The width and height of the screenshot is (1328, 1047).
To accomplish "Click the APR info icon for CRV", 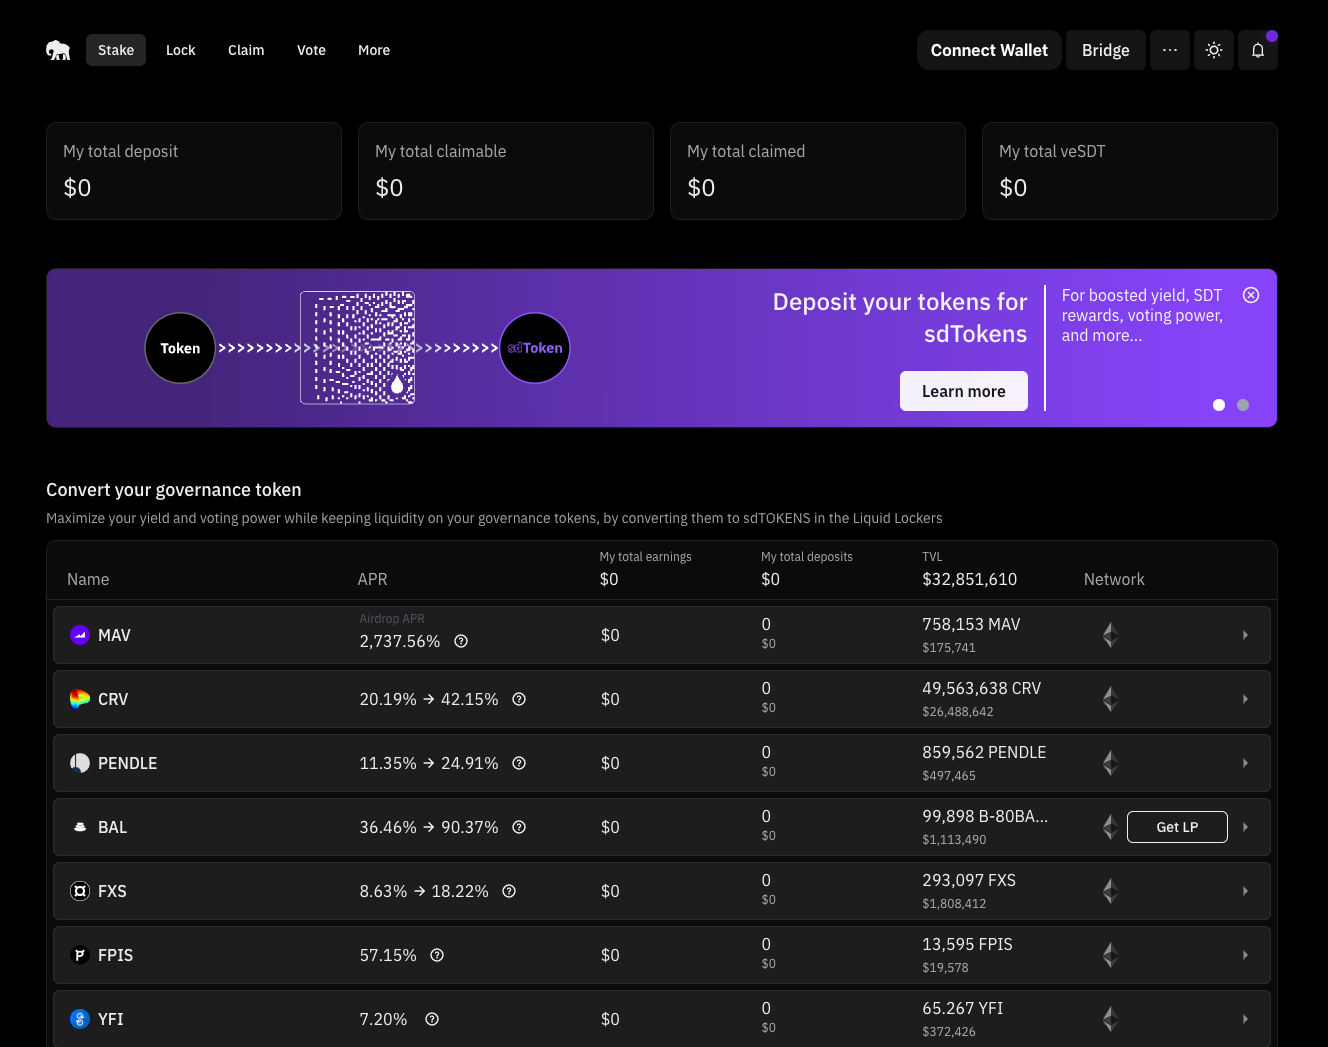I will pos(519,699).
